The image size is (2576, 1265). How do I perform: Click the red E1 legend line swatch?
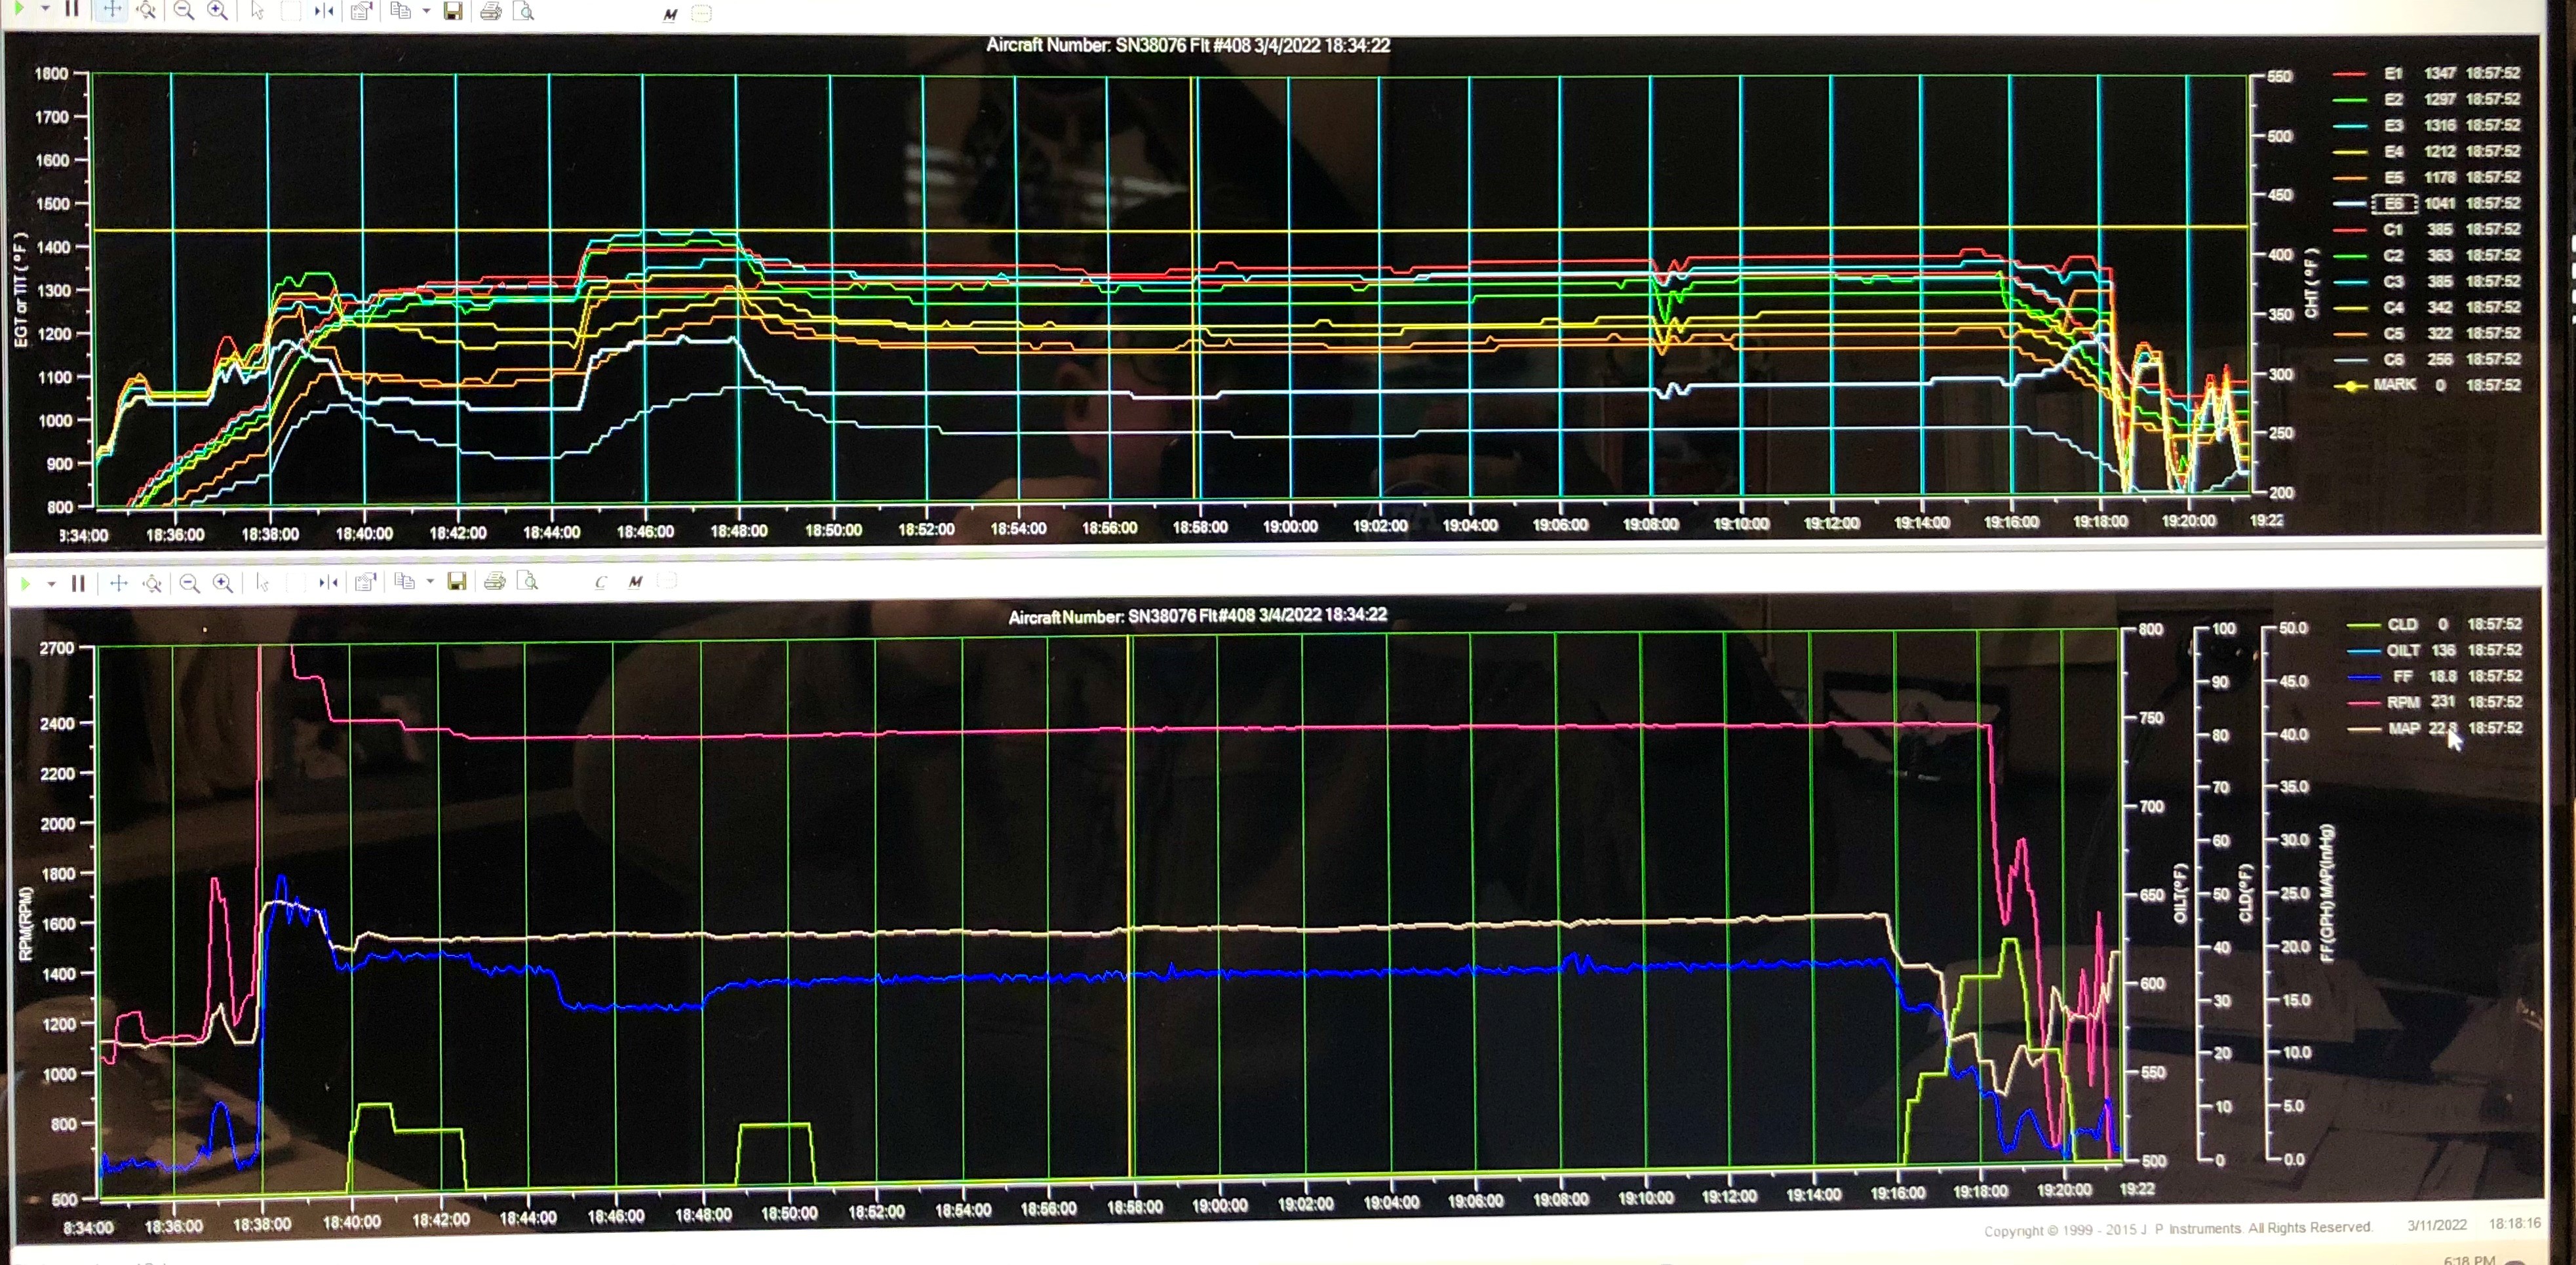point(2349,74)
